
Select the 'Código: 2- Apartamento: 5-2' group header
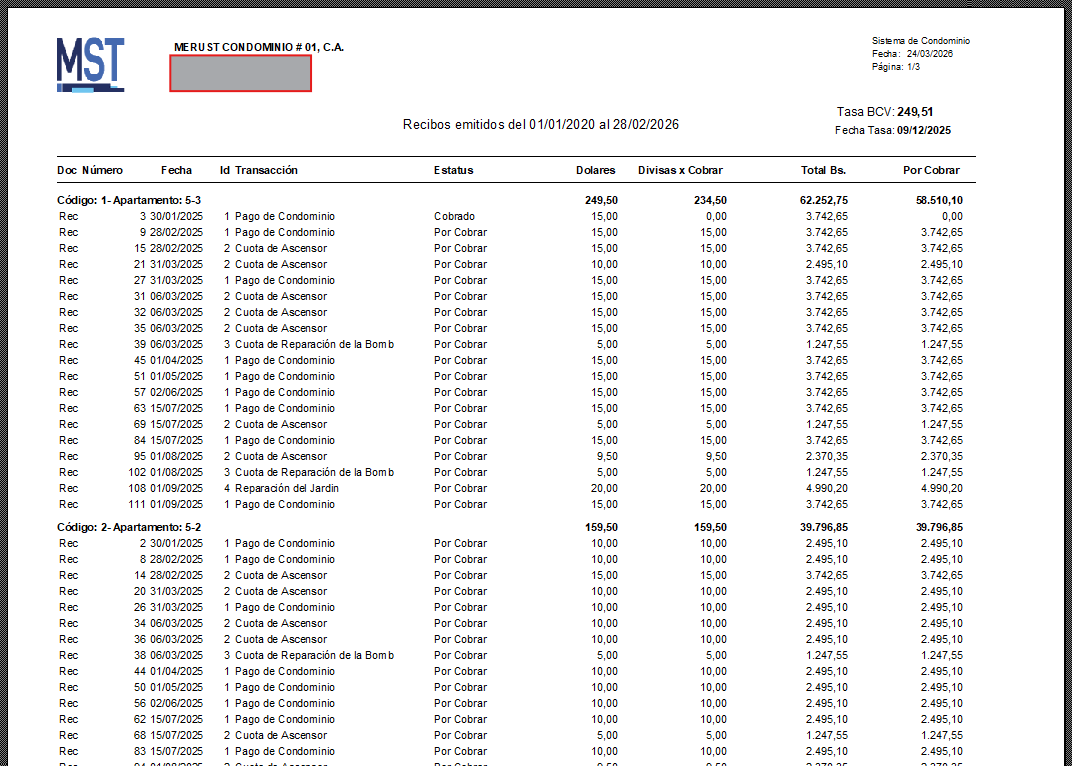(129, 527)
